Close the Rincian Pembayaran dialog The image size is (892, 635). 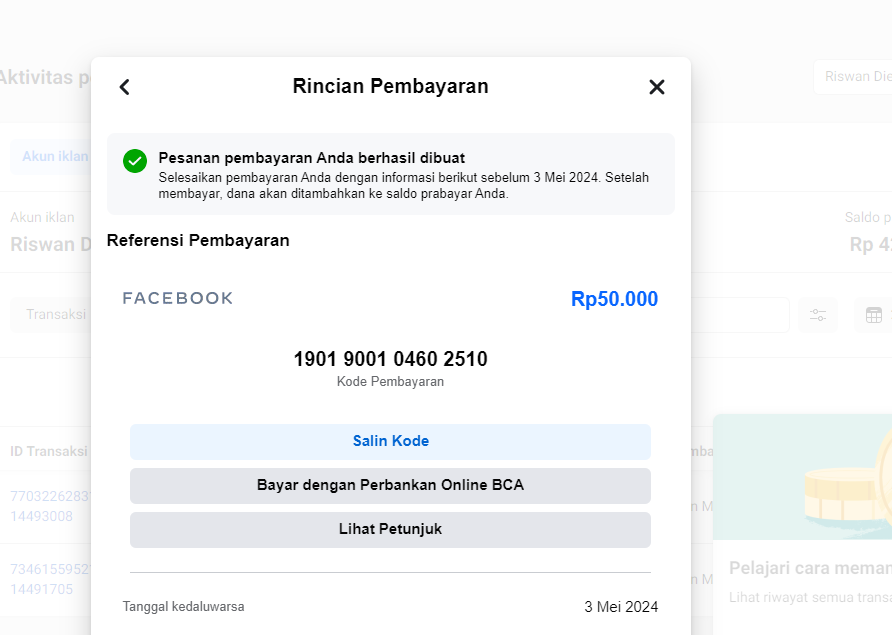tap(657, 87)
